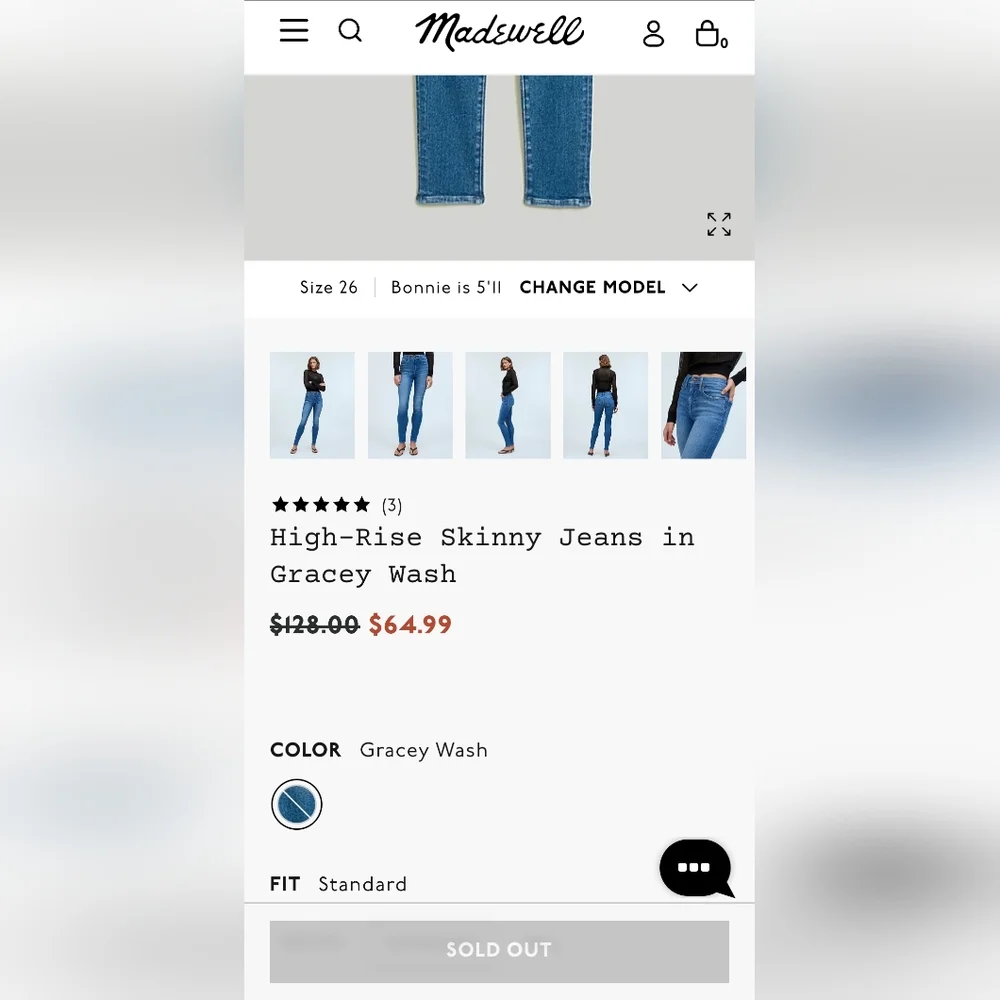Click the main jeans product image
The image size is (1000, 1000).
pos(499,167)
